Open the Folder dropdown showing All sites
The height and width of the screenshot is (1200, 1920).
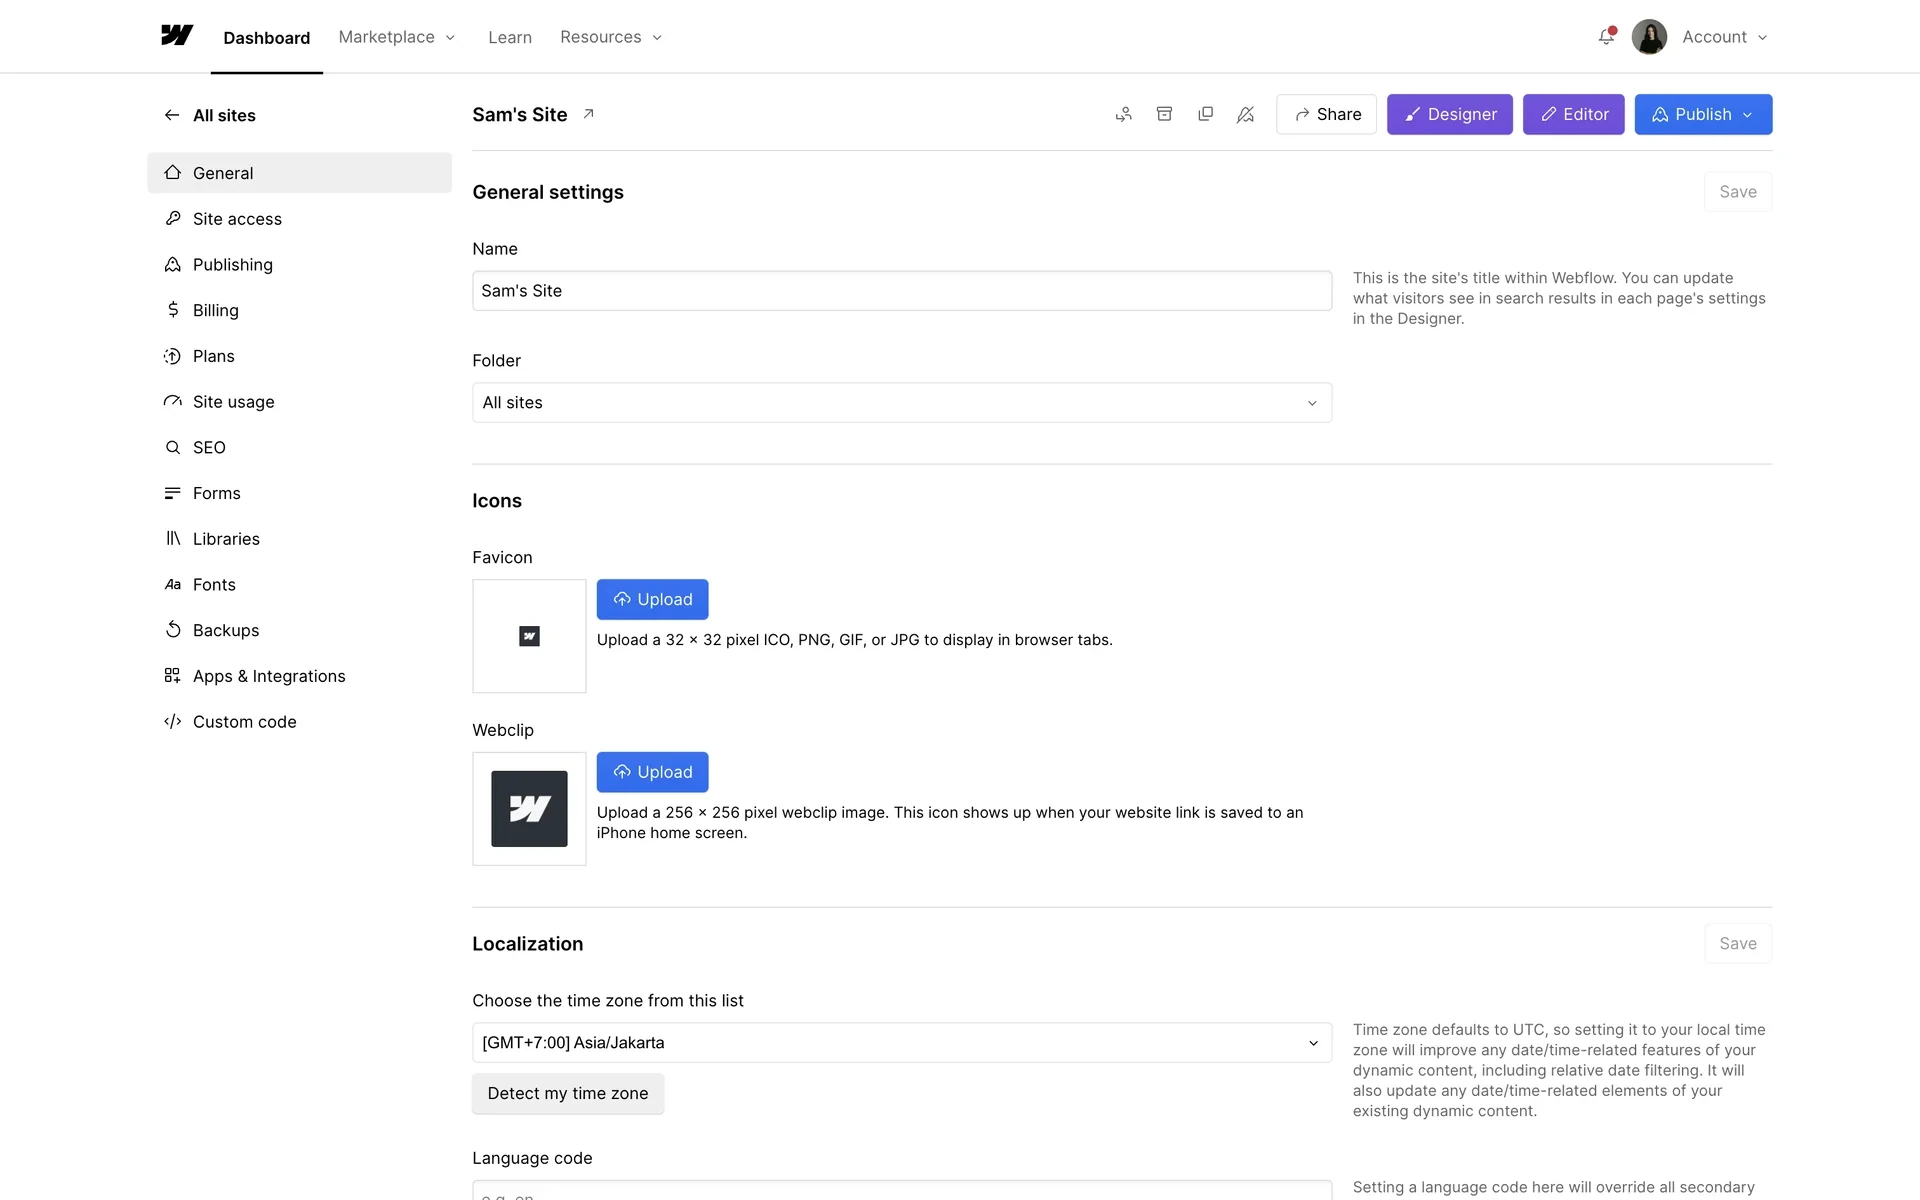pyautogui.click(x=902, y=402)
